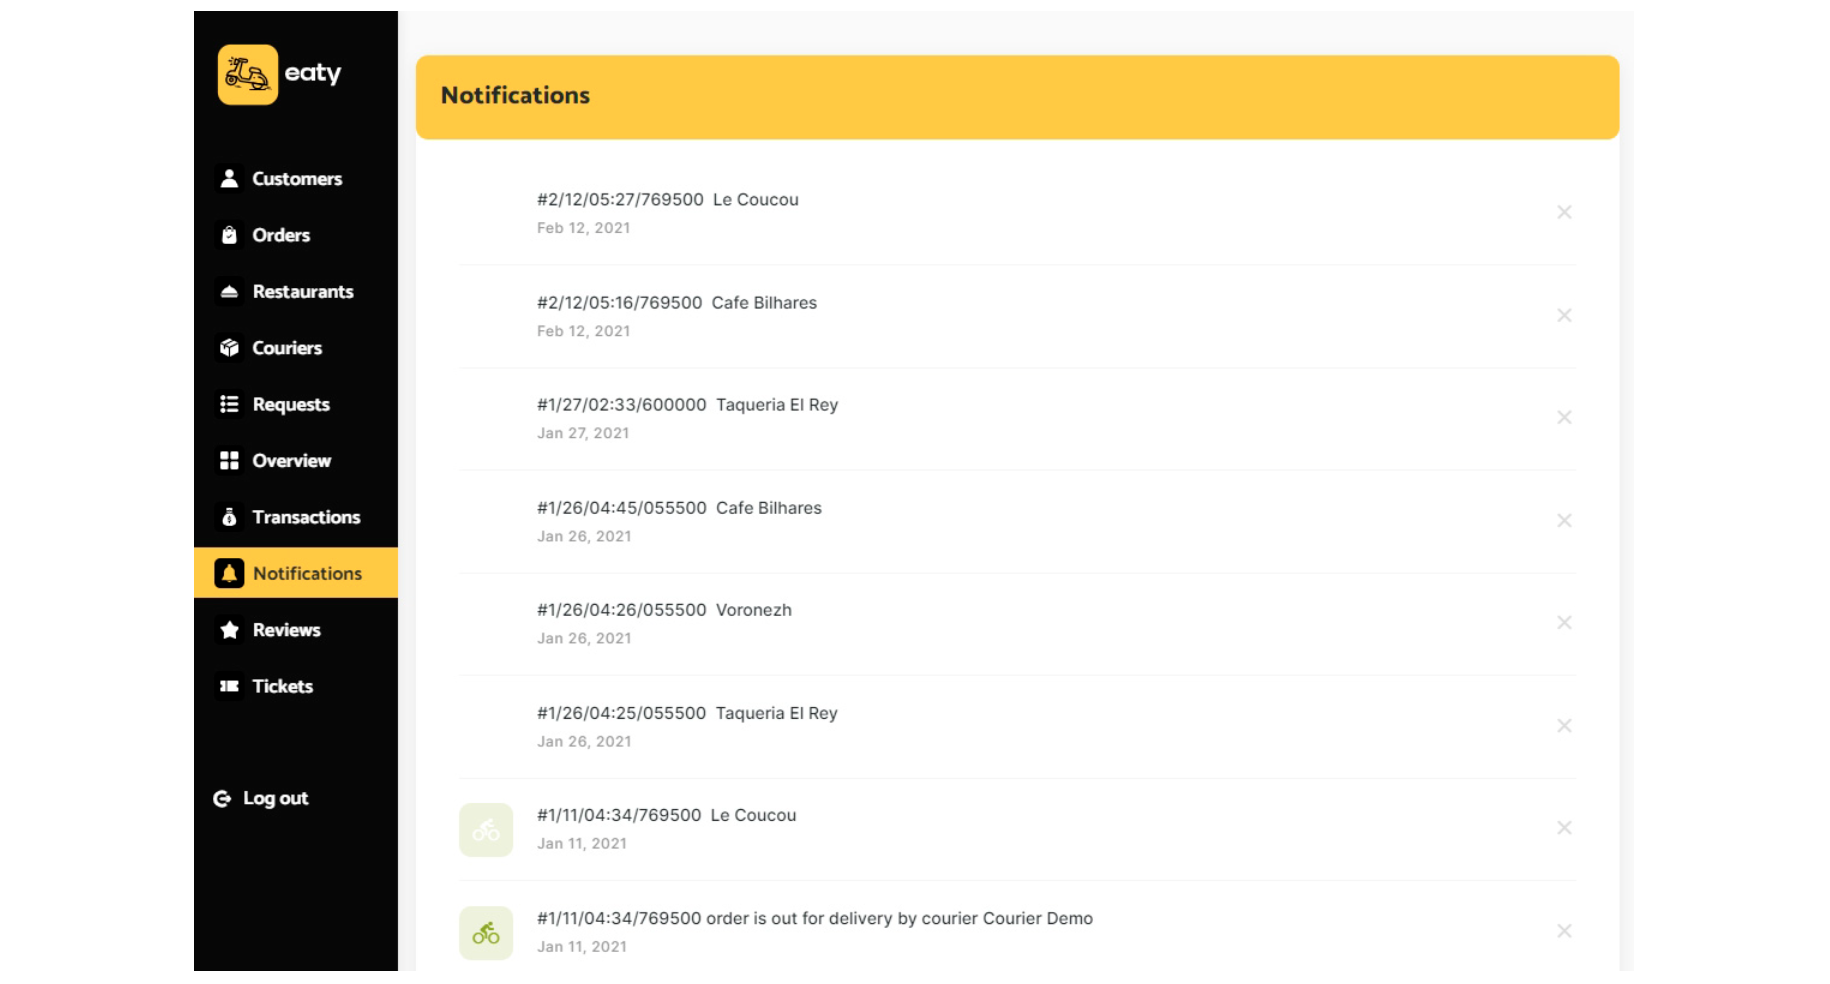Viewport: 1830px width, 984px height.
Task: Click bicycle icon beside out for delivery notification
Action: tap(486, 933)
